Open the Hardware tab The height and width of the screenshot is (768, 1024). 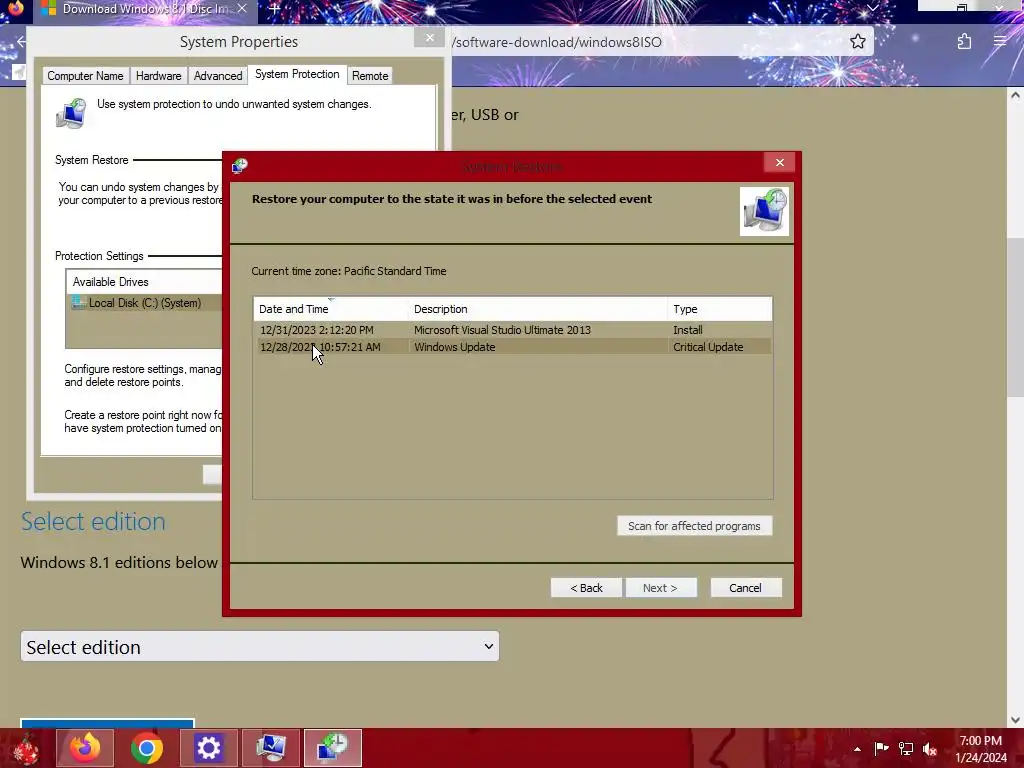pyautogui.click(x=158, y=76)
